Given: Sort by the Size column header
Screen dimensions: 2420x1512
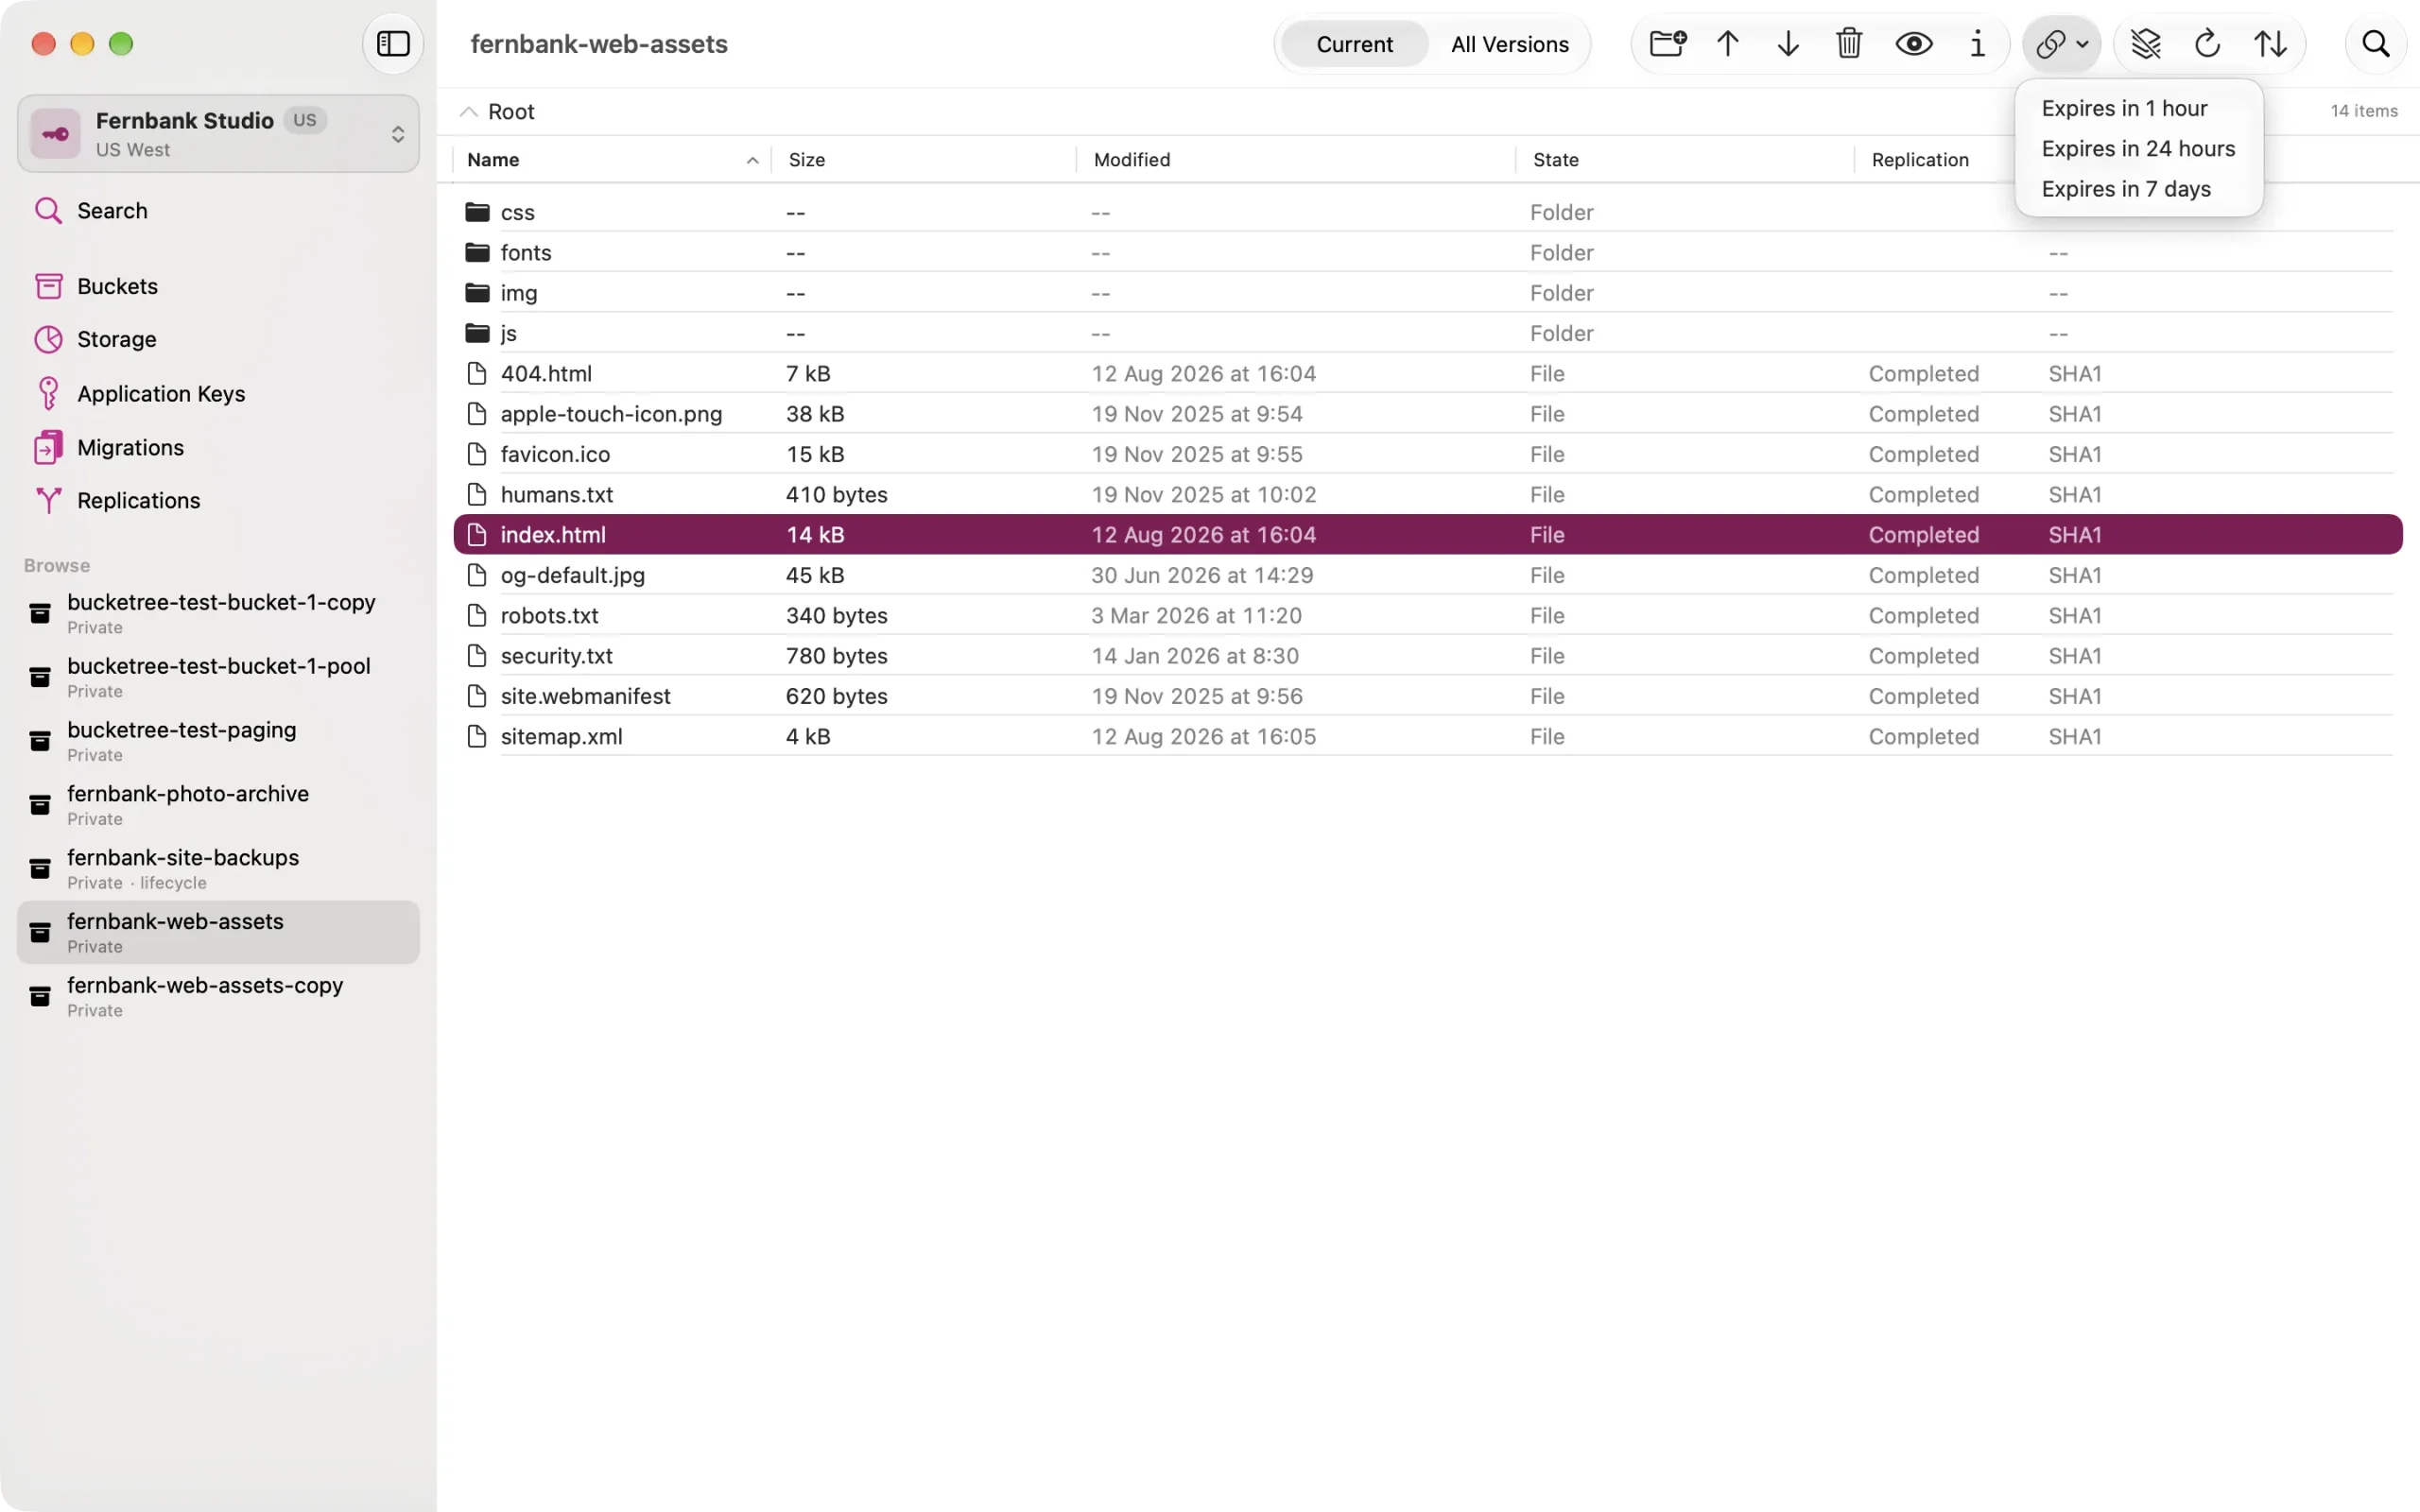Looking at the screenshot, I should point(925,160).
